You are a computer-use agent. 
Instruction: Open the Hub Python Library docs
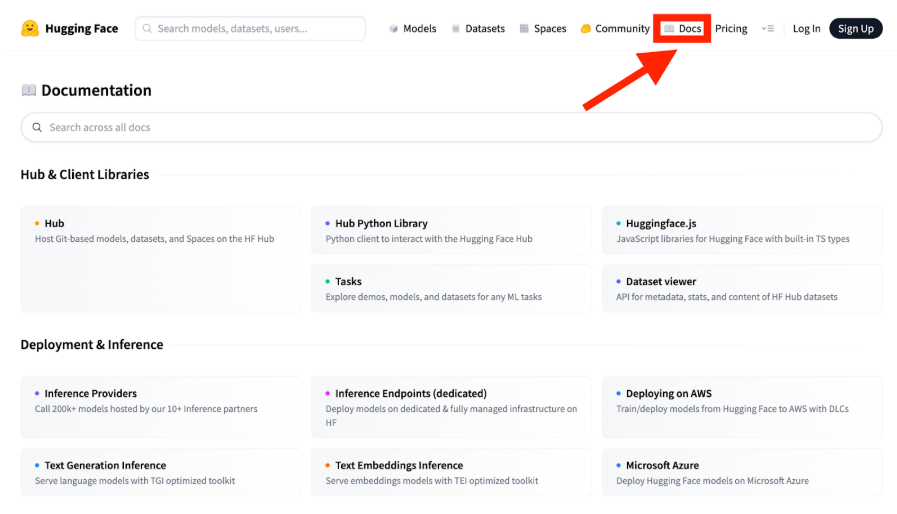coord(451,231)
